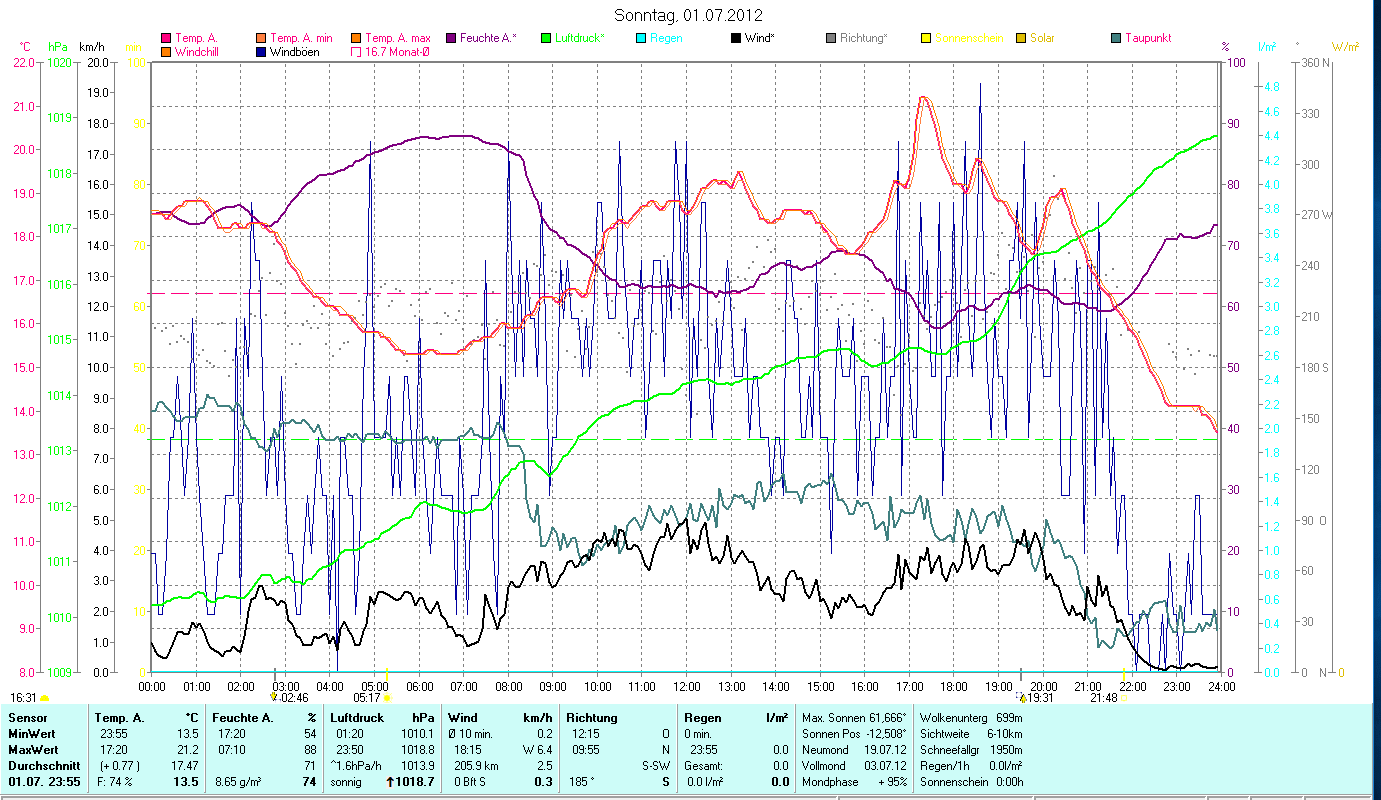Click the moon marker beside 02:46
Screen dimensions: 1381x800
(274, 697)
